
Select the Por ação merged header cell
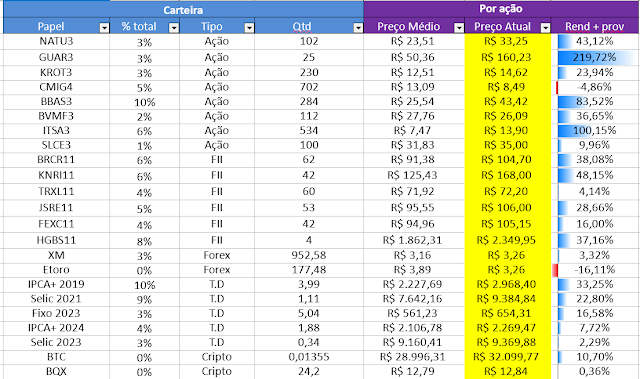coord(501,9)
